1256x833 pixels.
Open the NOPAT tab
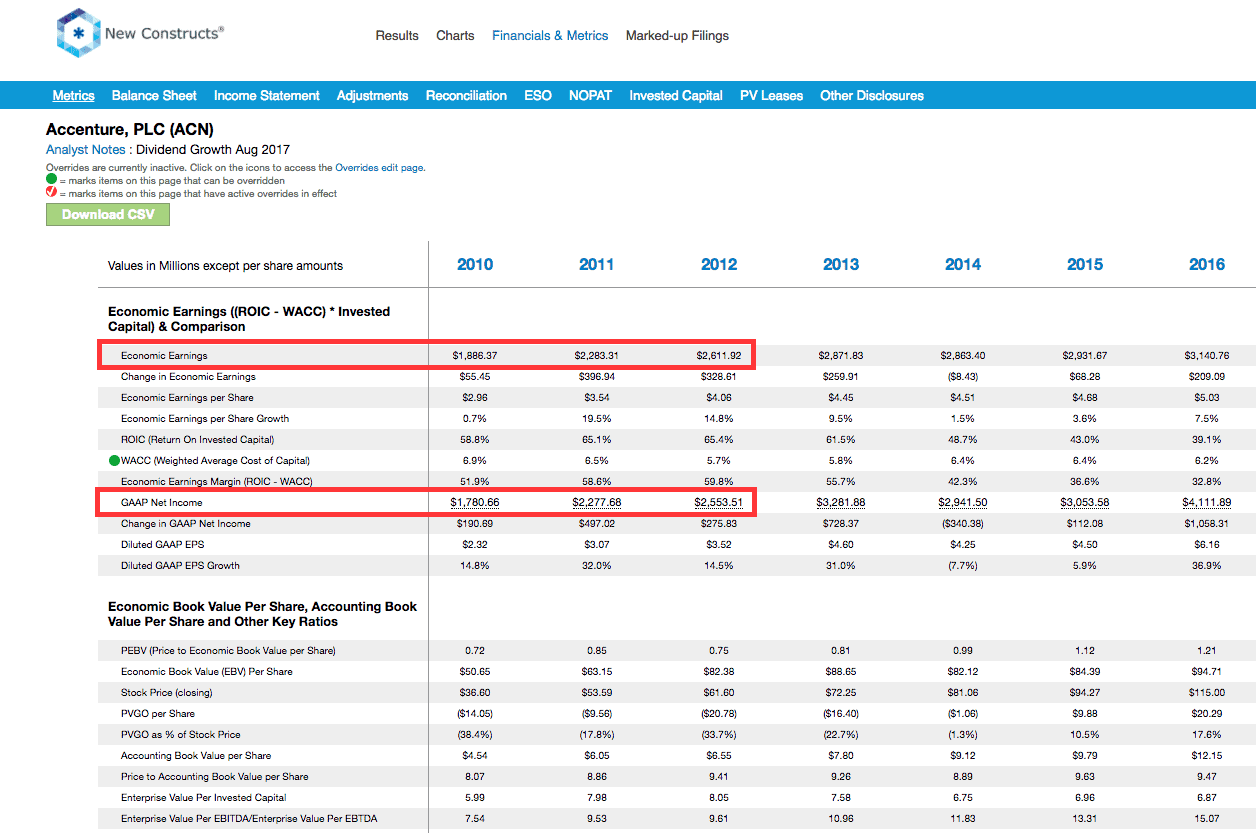click(590, 96)
